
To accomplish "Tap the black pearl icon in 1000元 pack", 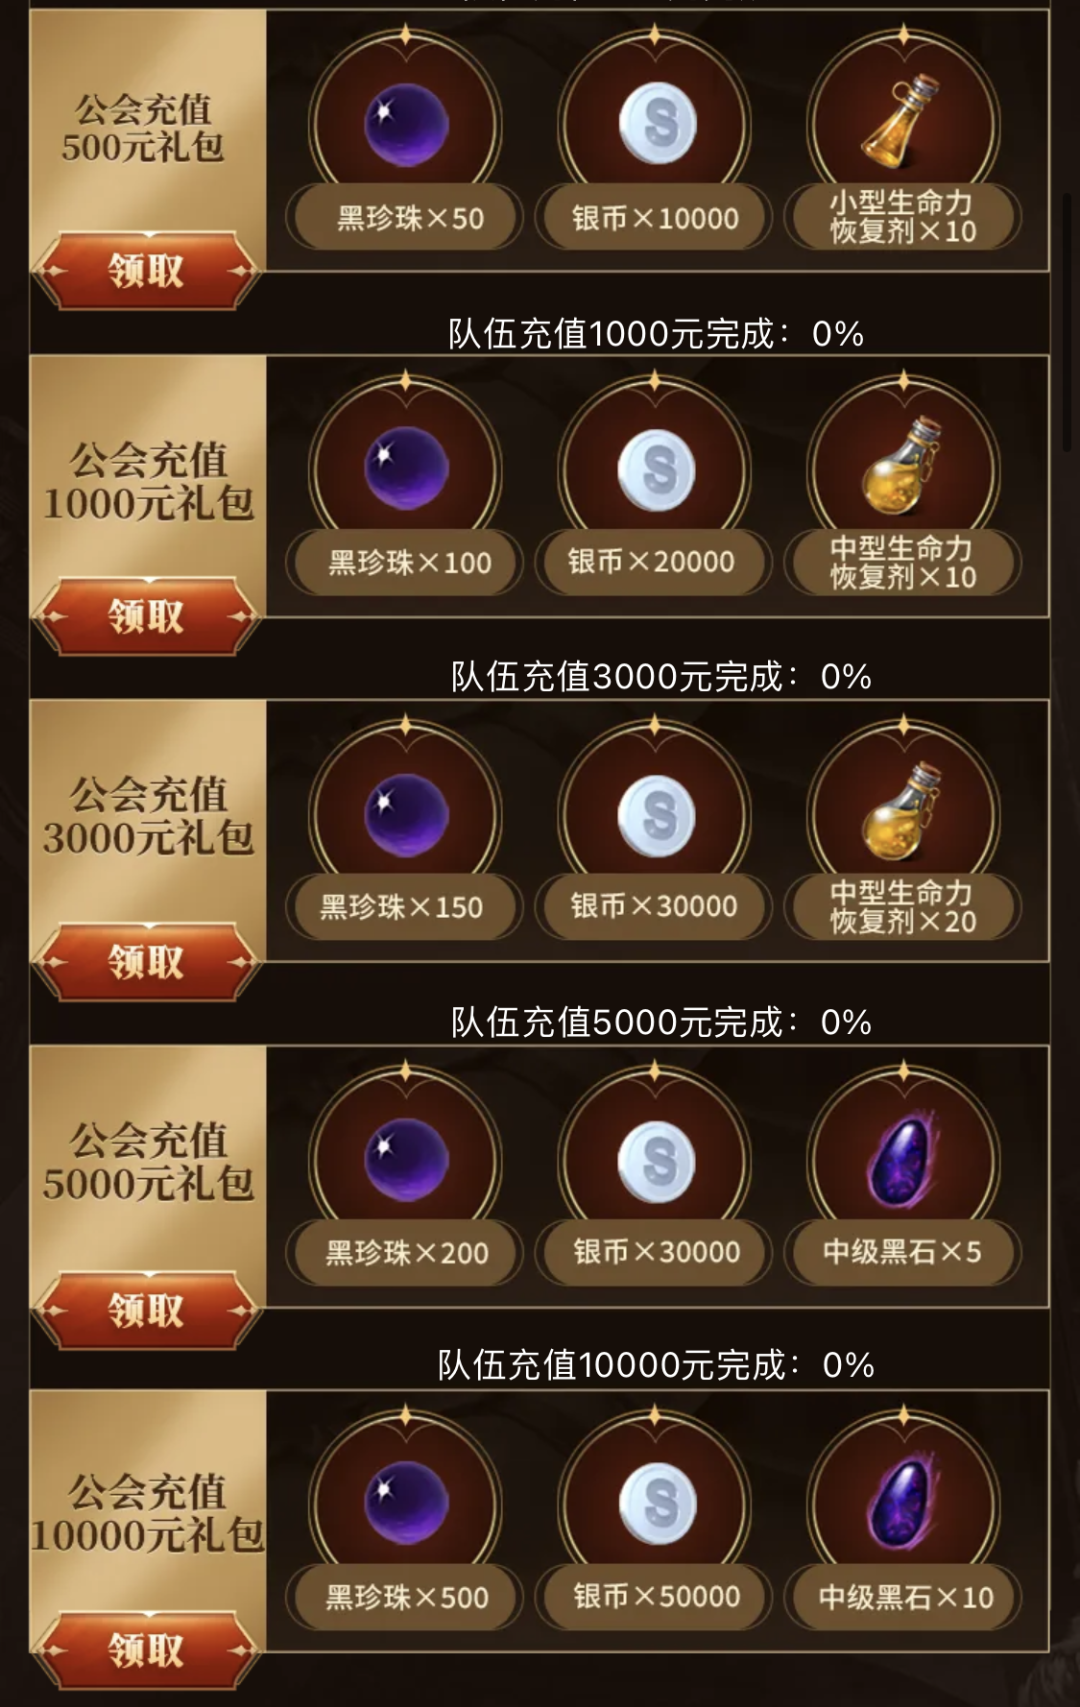I will [x=405, y=468].
